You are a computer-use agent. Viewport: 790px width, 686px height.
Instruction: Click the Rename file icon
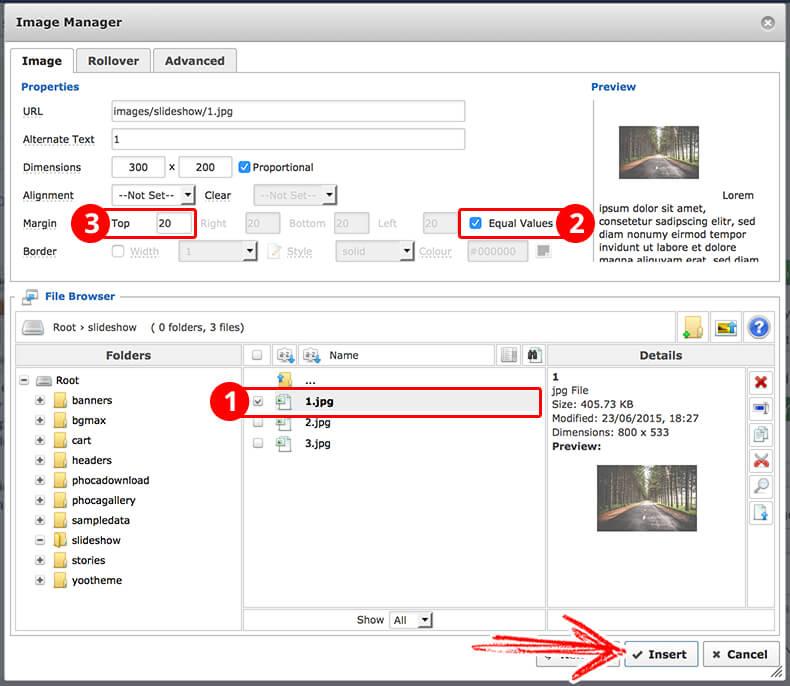click(x=761, y=408)
